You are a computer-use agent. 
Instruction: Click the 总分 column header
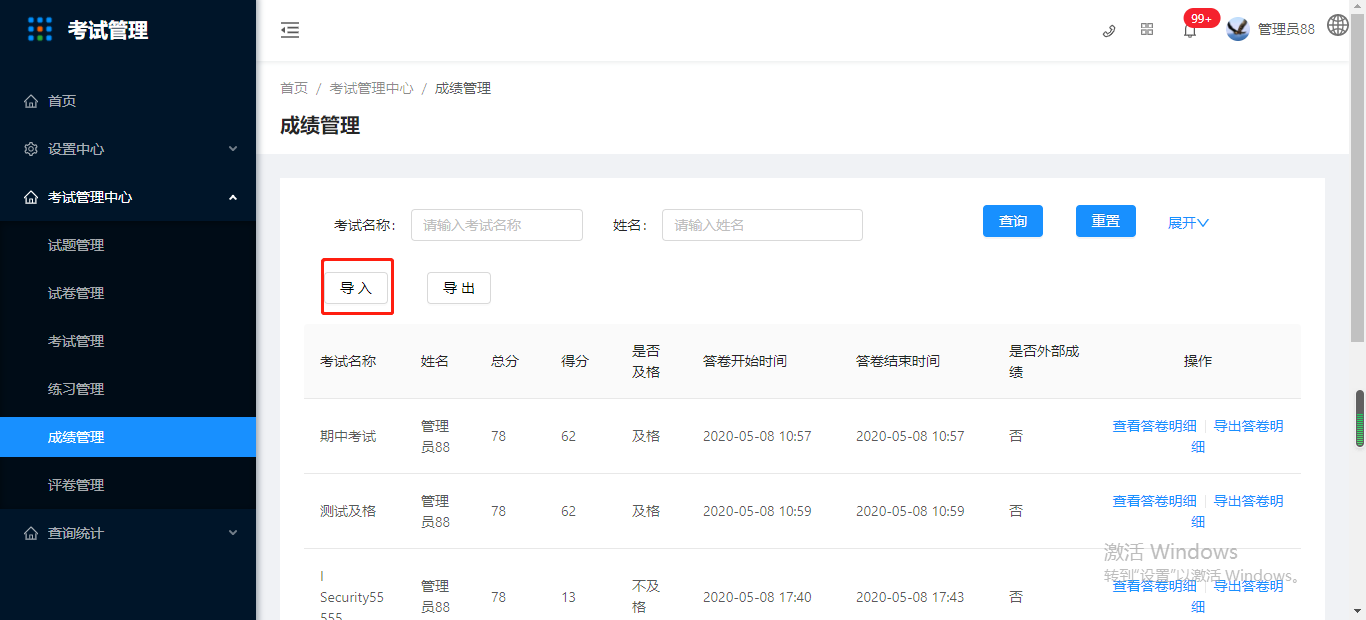[505, 361]
